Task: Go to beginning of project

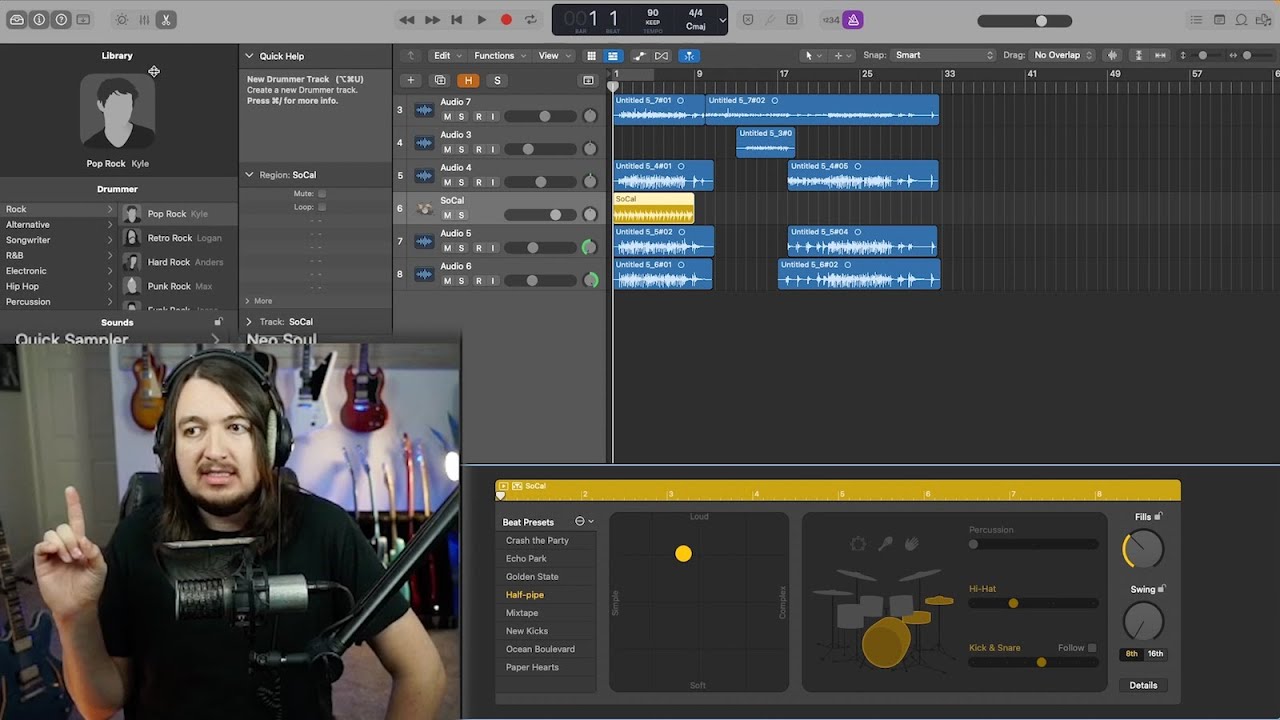Action: (456, 19)
